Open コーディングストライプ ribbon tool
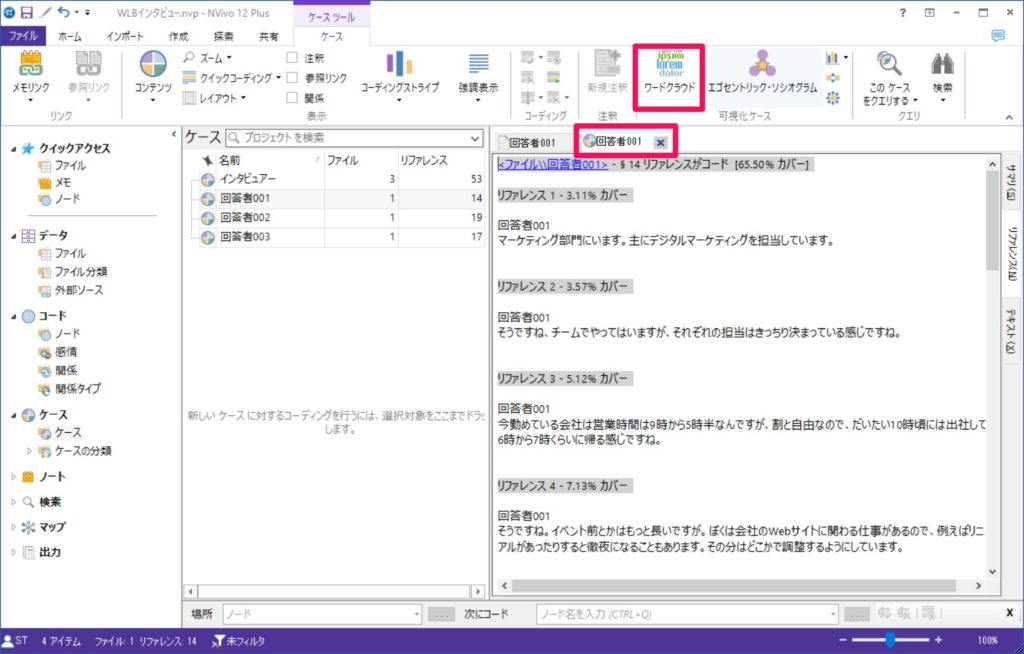The width and height of the screenshot is (1024, 654). click(x=399, y=66)
